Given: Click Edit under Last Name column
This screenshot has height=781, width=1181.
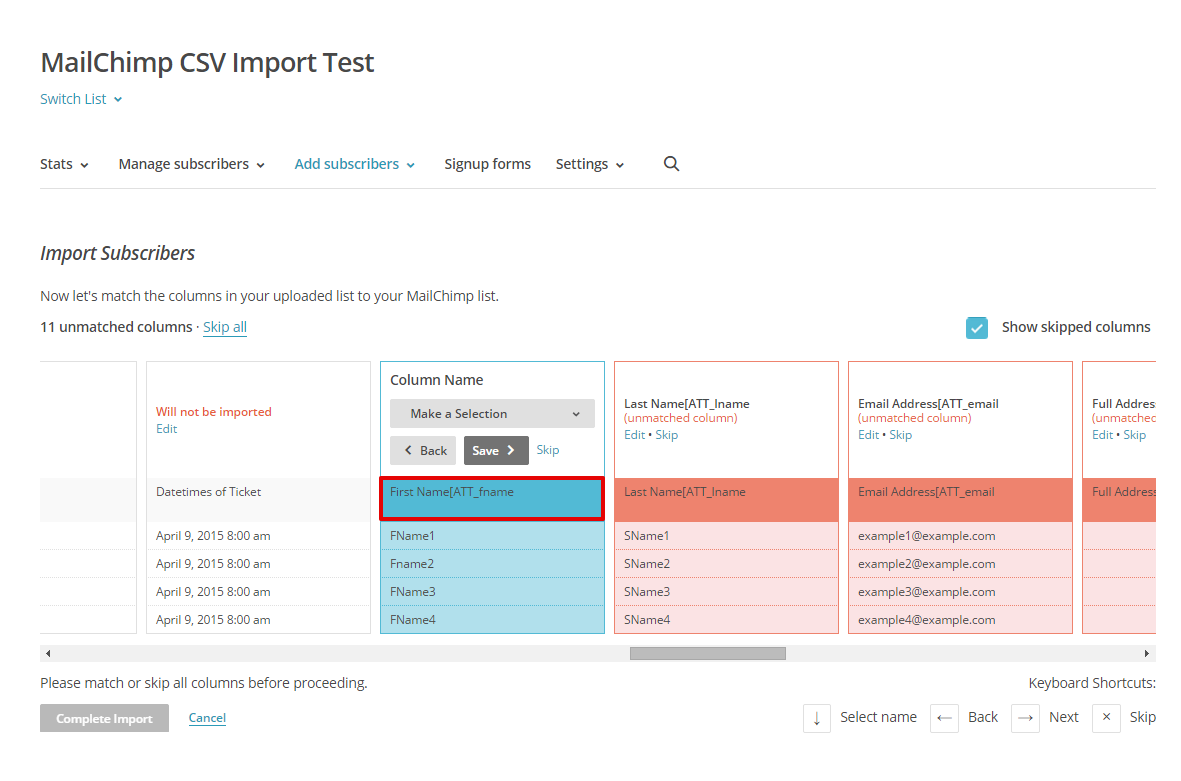Looking at the screenshot, I should [634, 435].
